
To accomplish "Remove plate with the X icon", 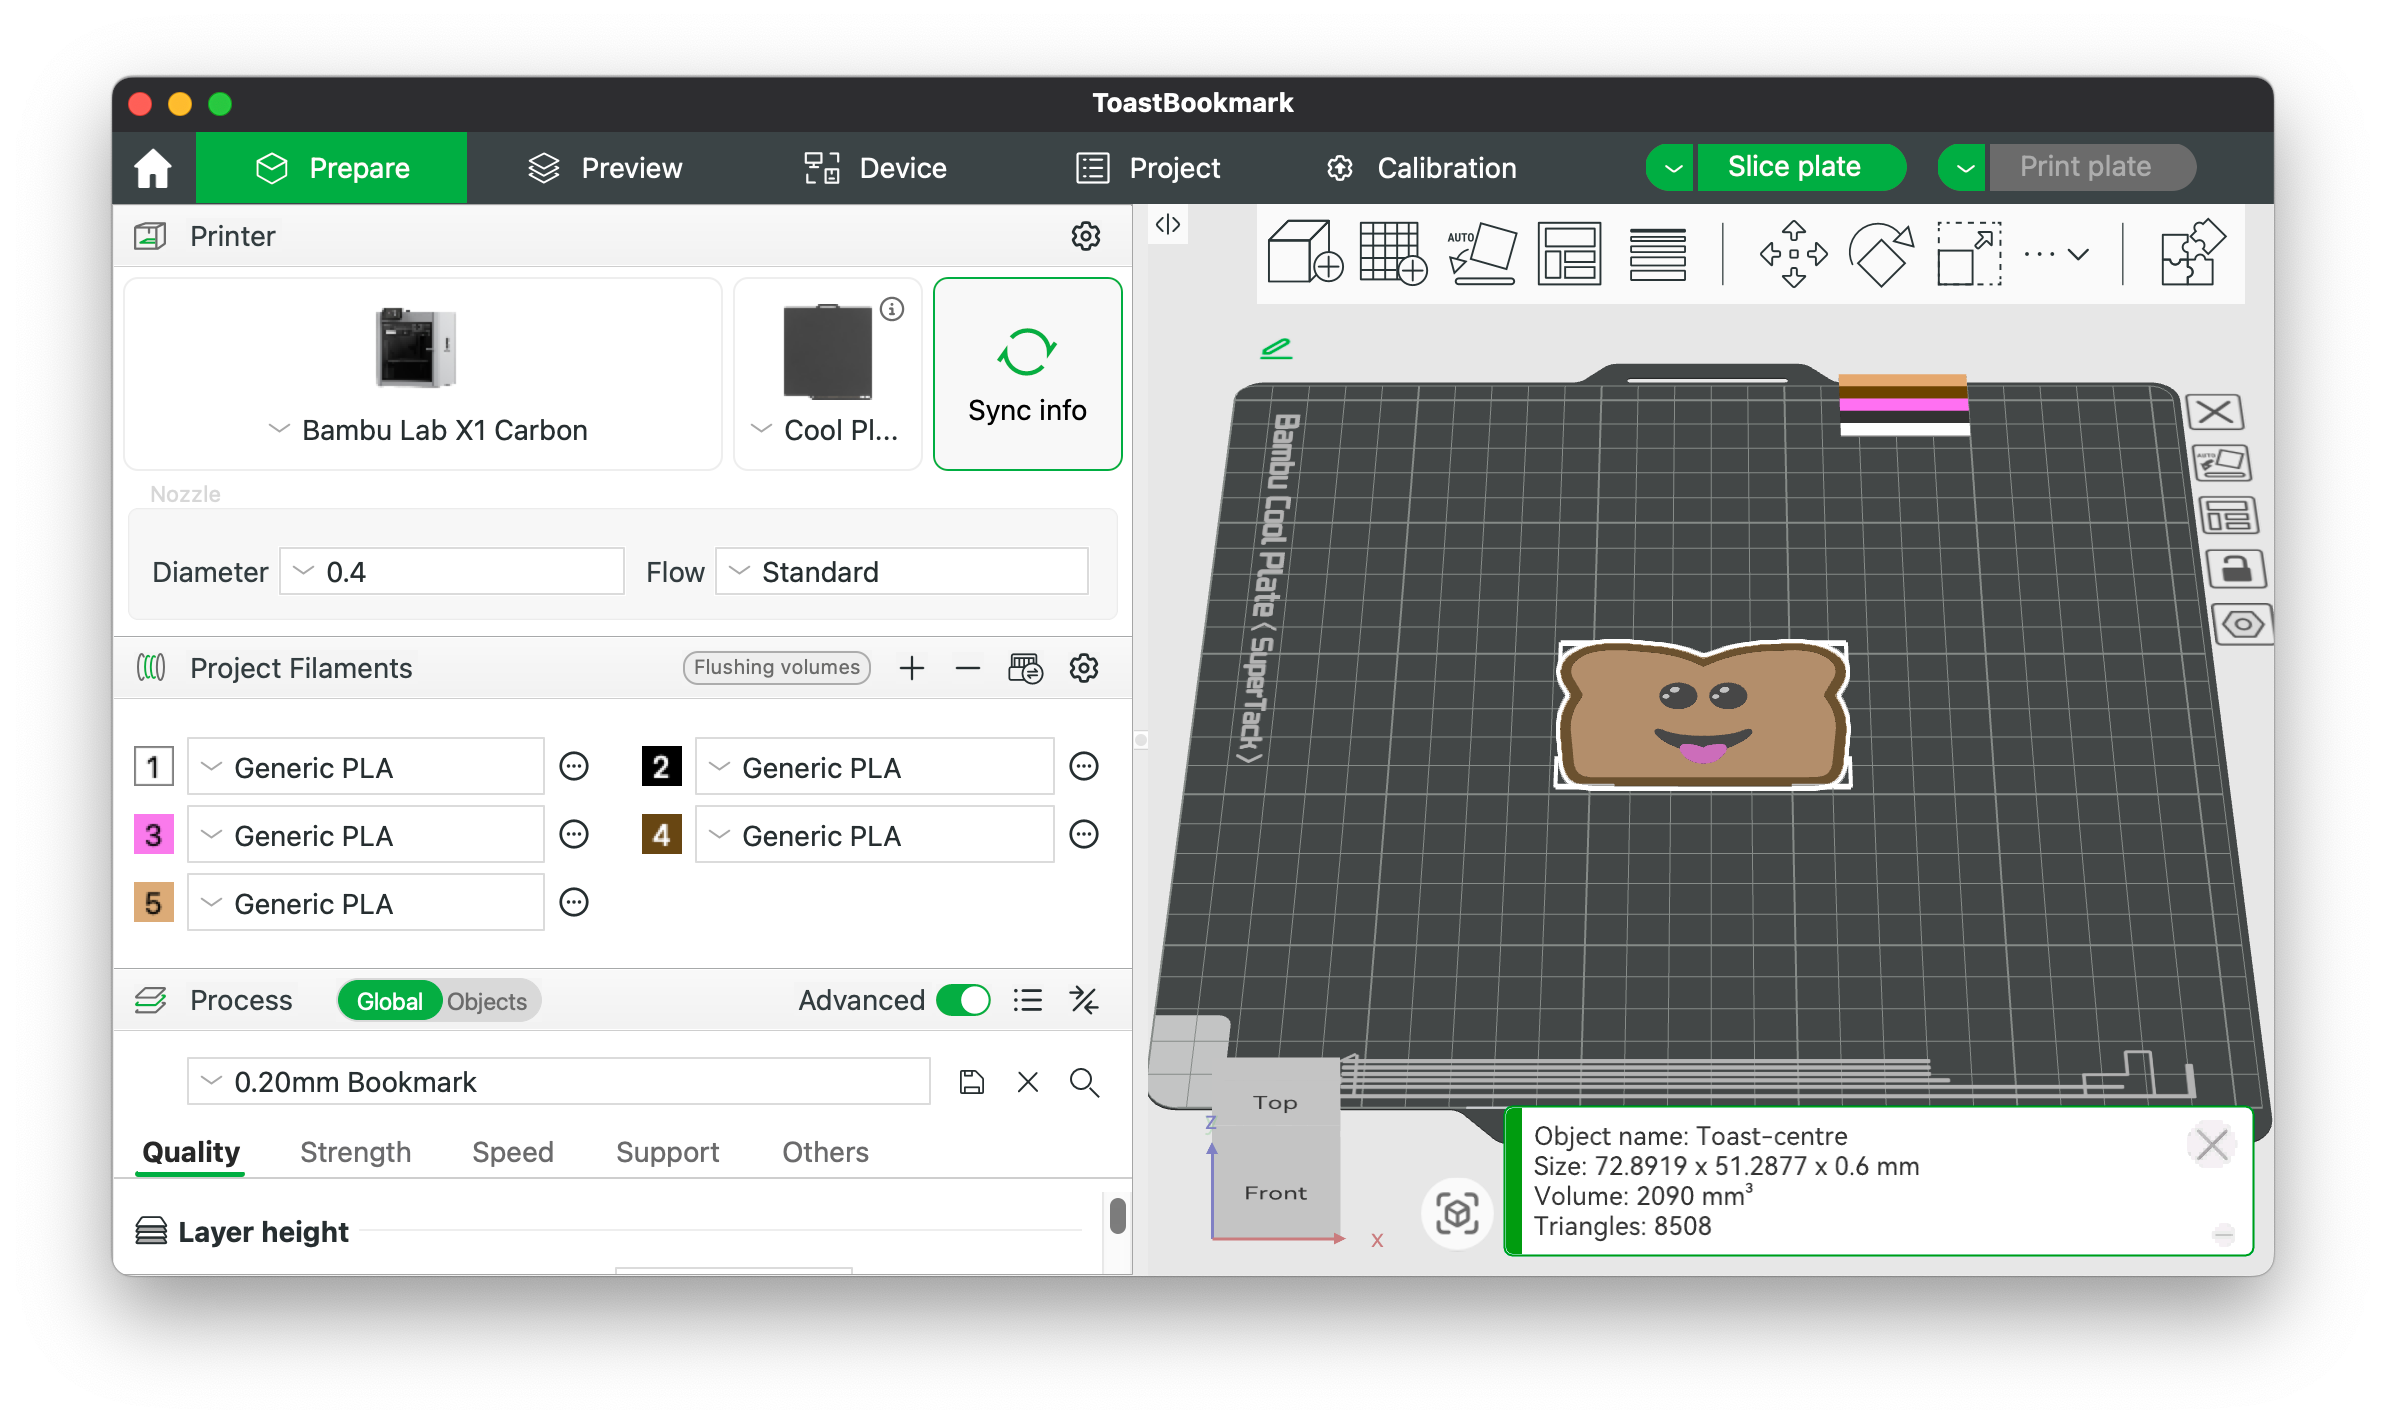I will (x=2214, y=411).
